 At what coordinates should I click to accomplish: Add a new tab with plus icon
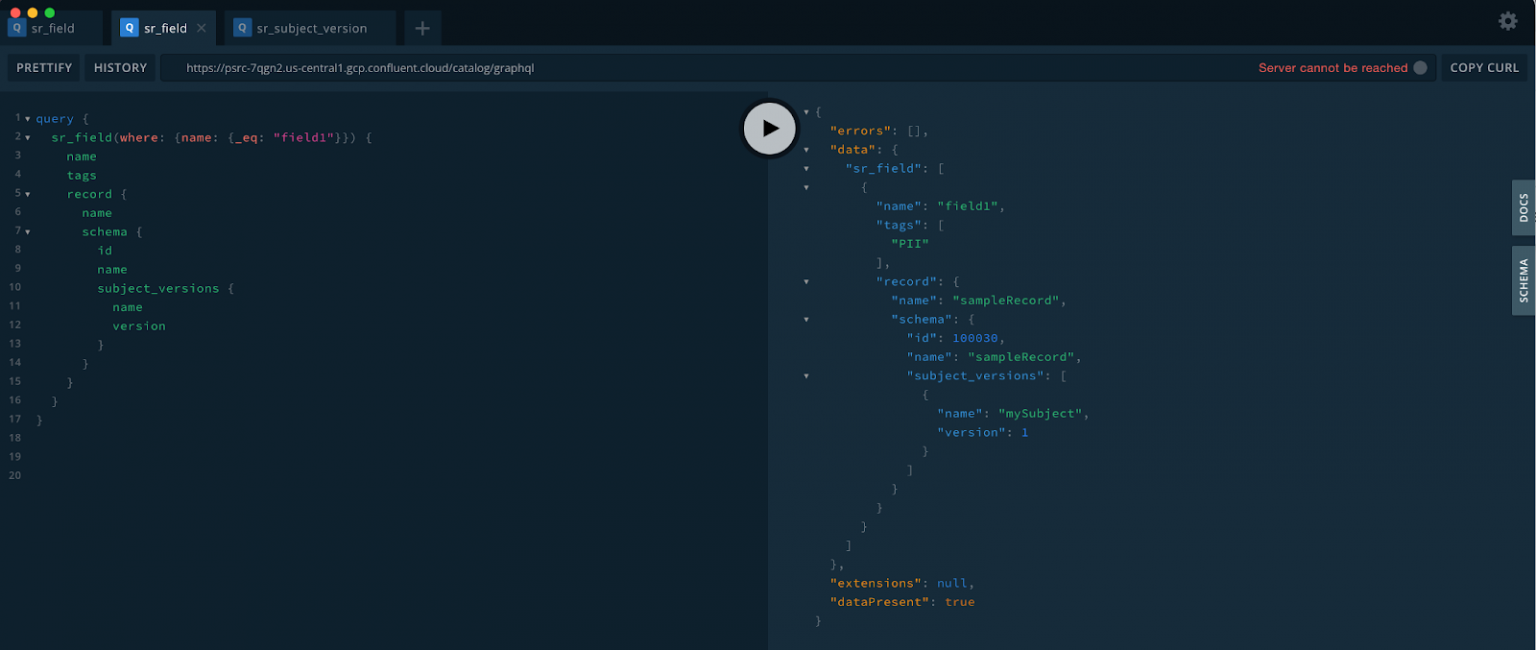pos(422,28)
